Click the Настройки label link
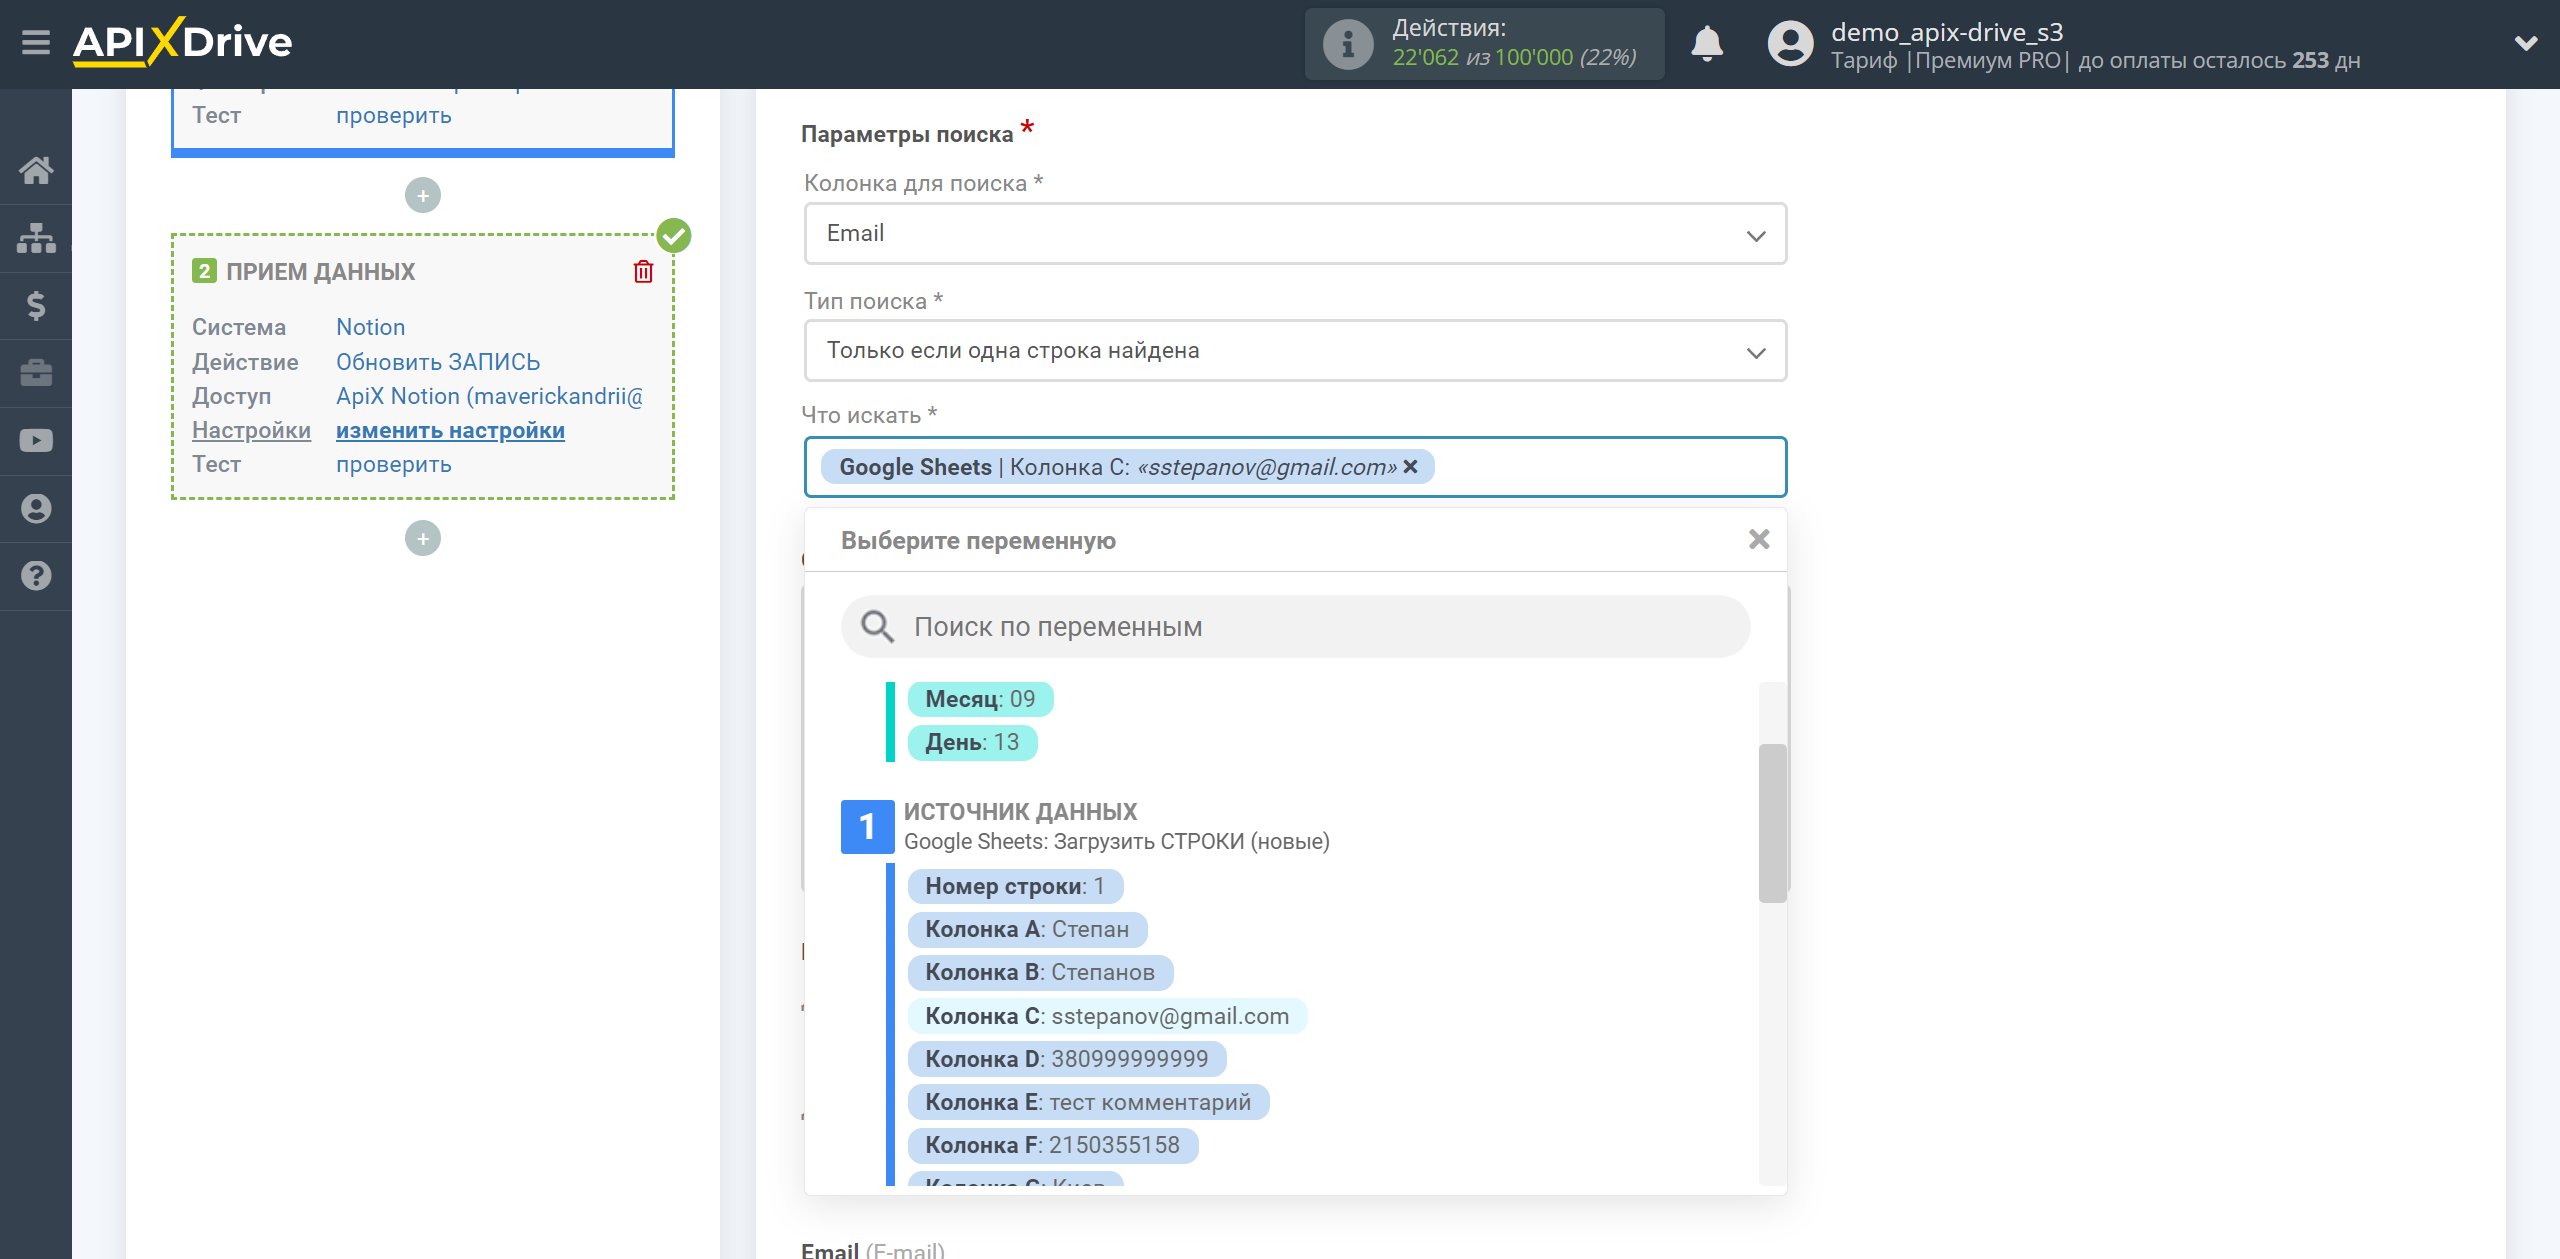2560x1259 pixels. pos(251,430)
